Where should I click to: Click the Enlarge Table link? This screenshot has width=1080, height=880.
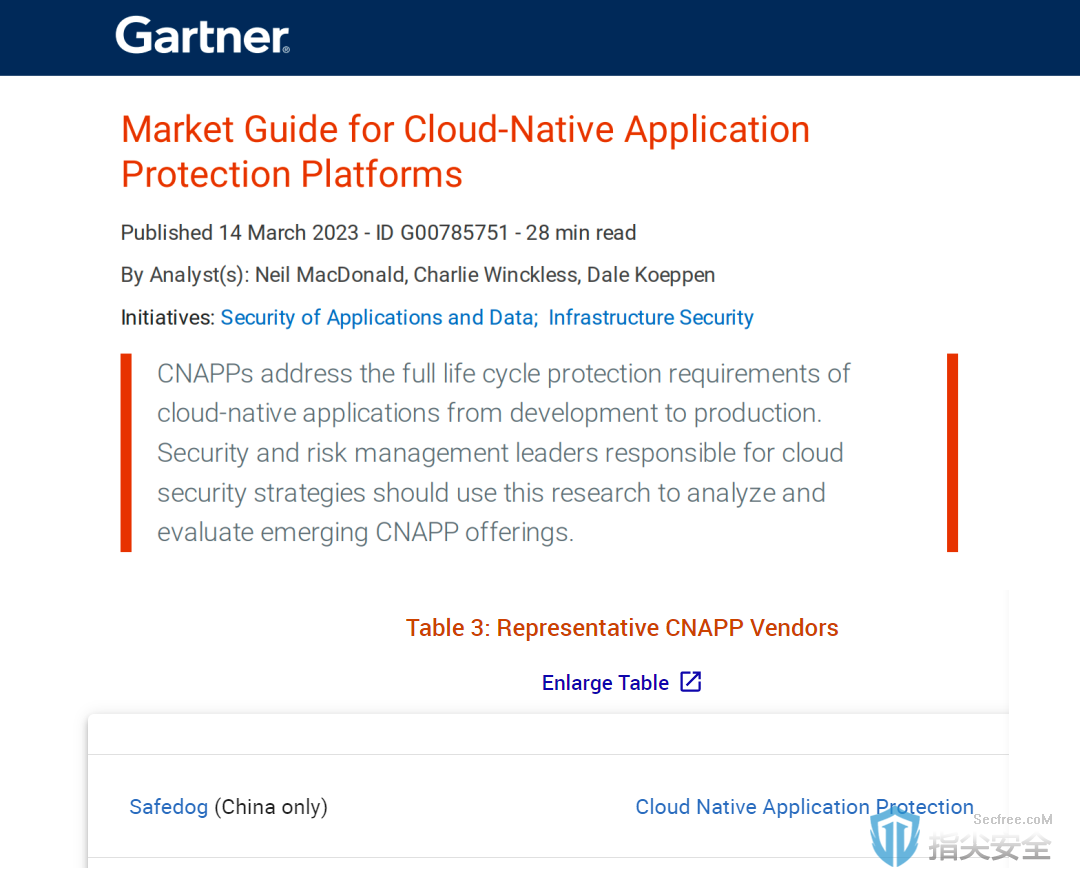(x=605, y=682)
